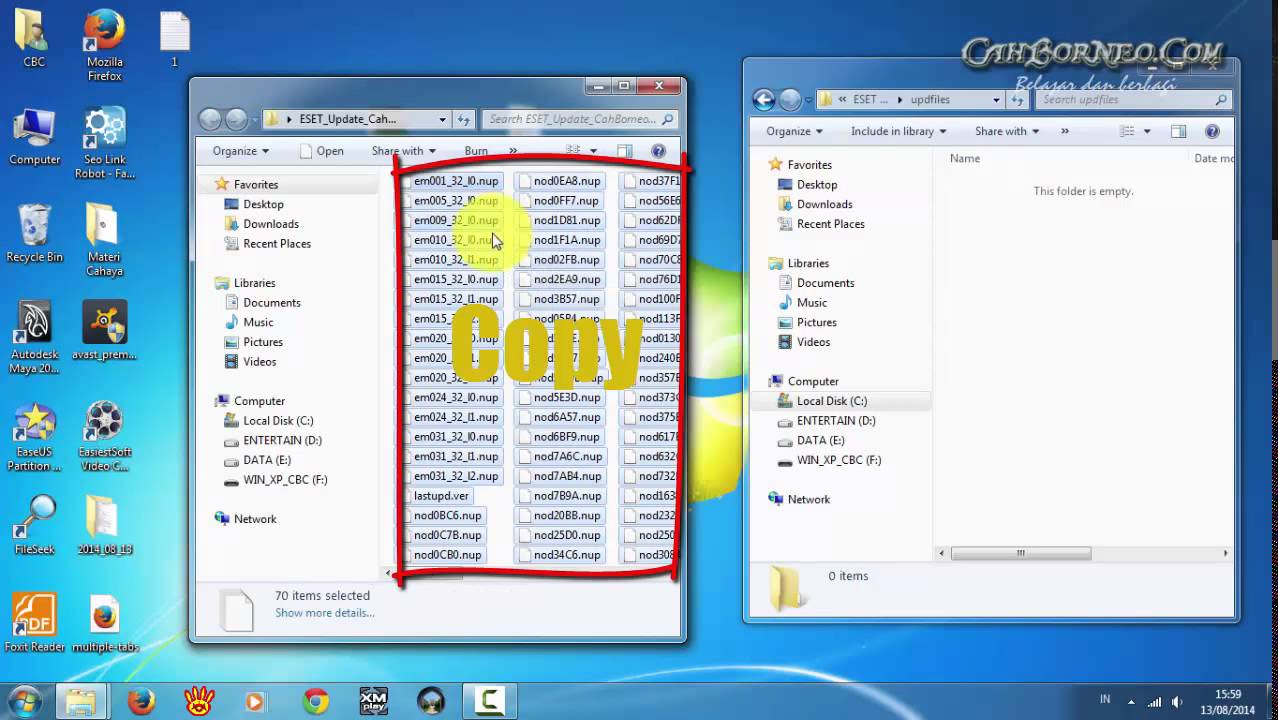Screen dimensions: 1278x720
Task: Click the help icon in the ESET_Update window
Action: pos(658,151)
